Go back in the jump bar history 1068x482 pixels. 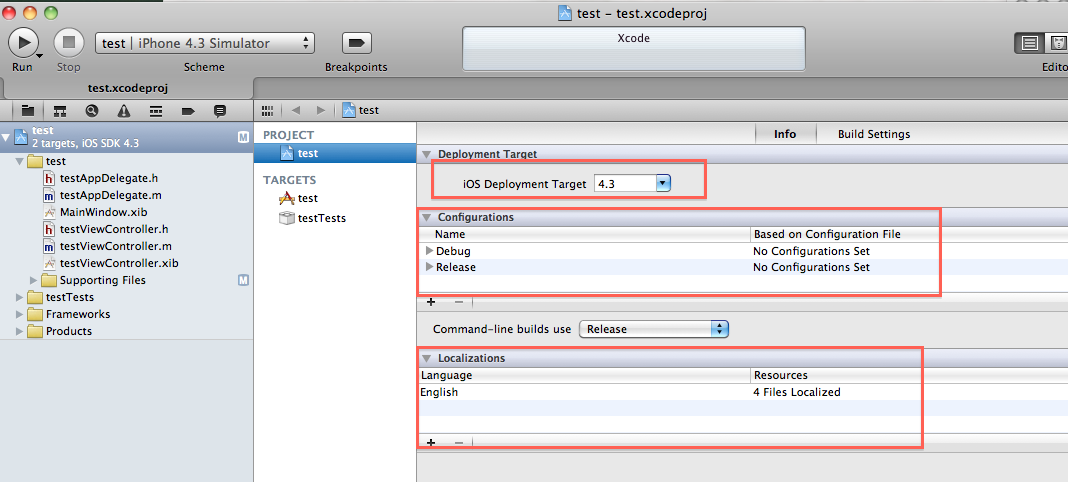tap(296, 110)
